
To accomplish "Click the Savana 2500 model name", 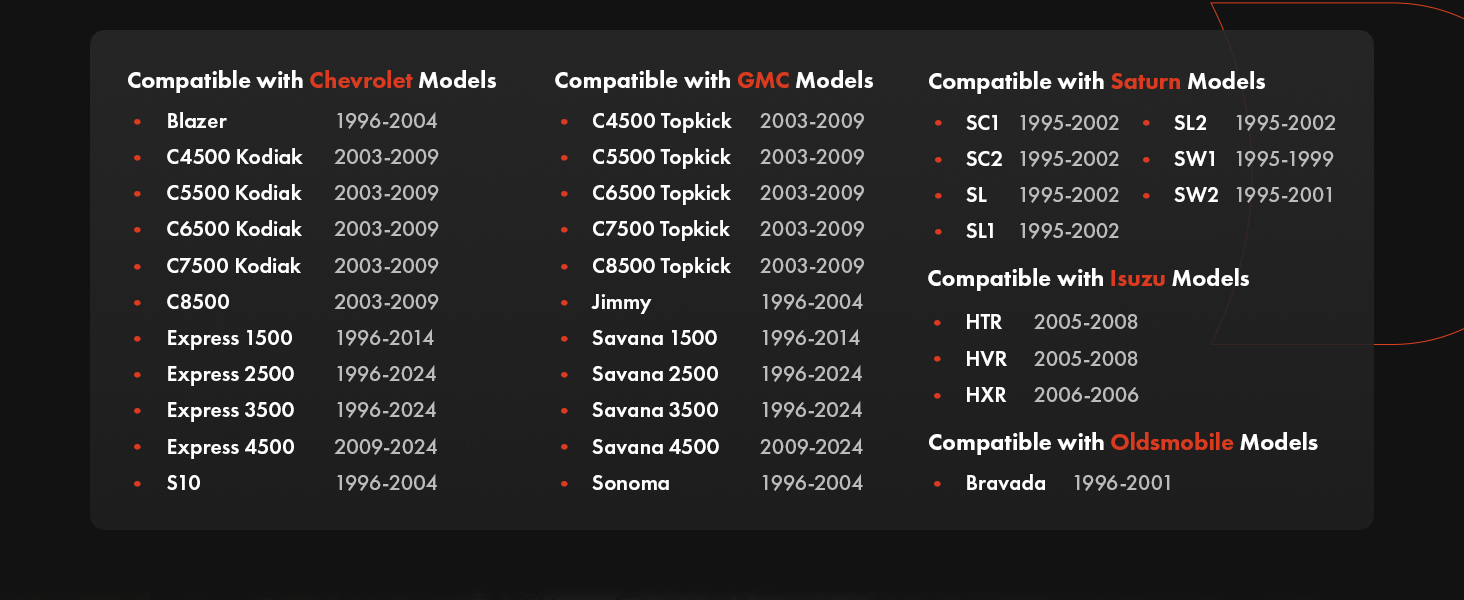I will pyautogui.click(x=655, y=374).
